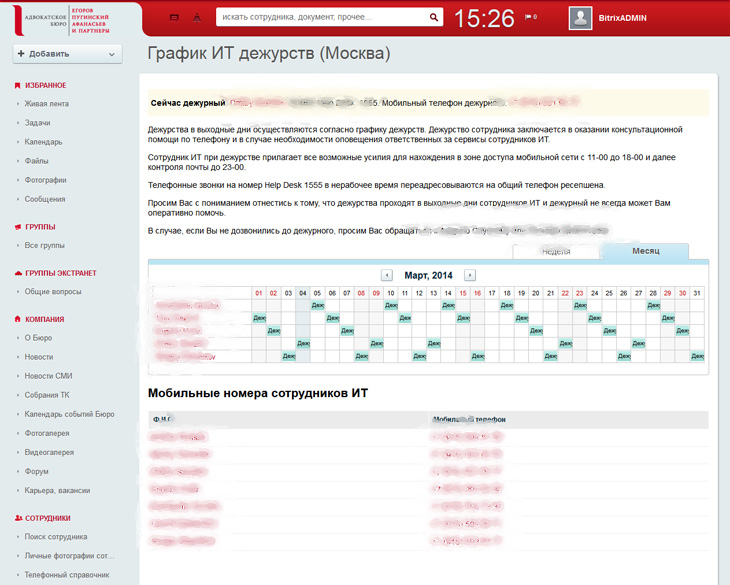Collapse the Избранное sidebar section
Screen dimensions: 730x585
pyautogui.click(x=45, y=85)
